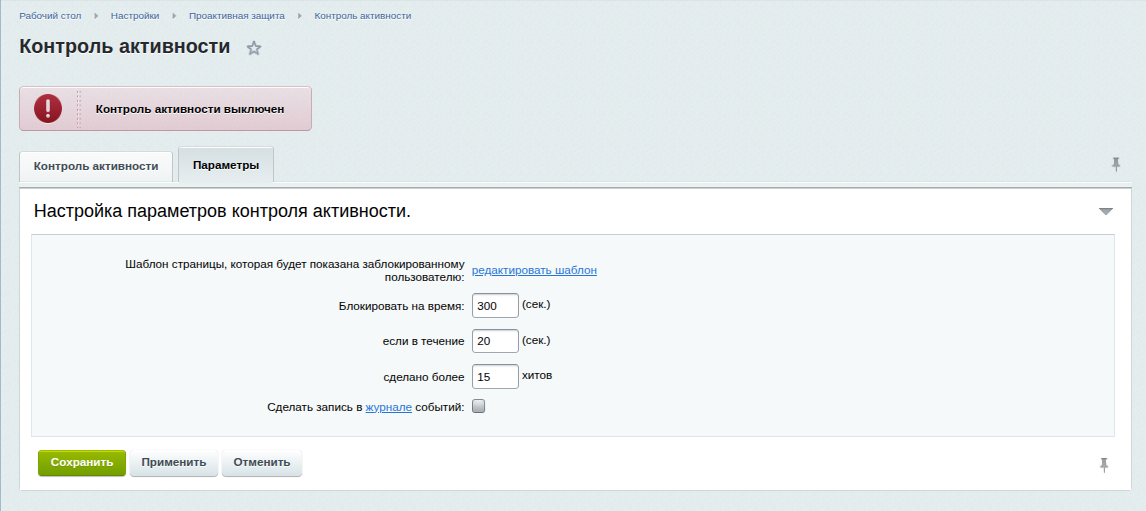
Task: Go to Рабочий стол breadcrumb
Action: (50, 16)
